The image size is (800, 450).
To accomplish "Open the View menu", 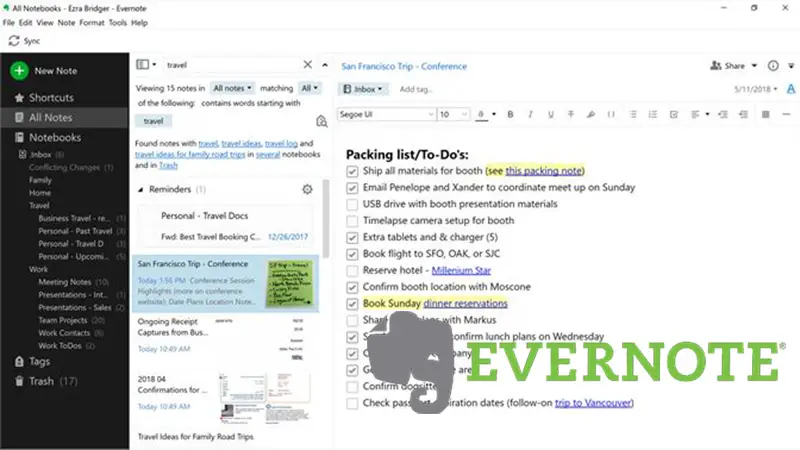I will (x=45, y=22).
